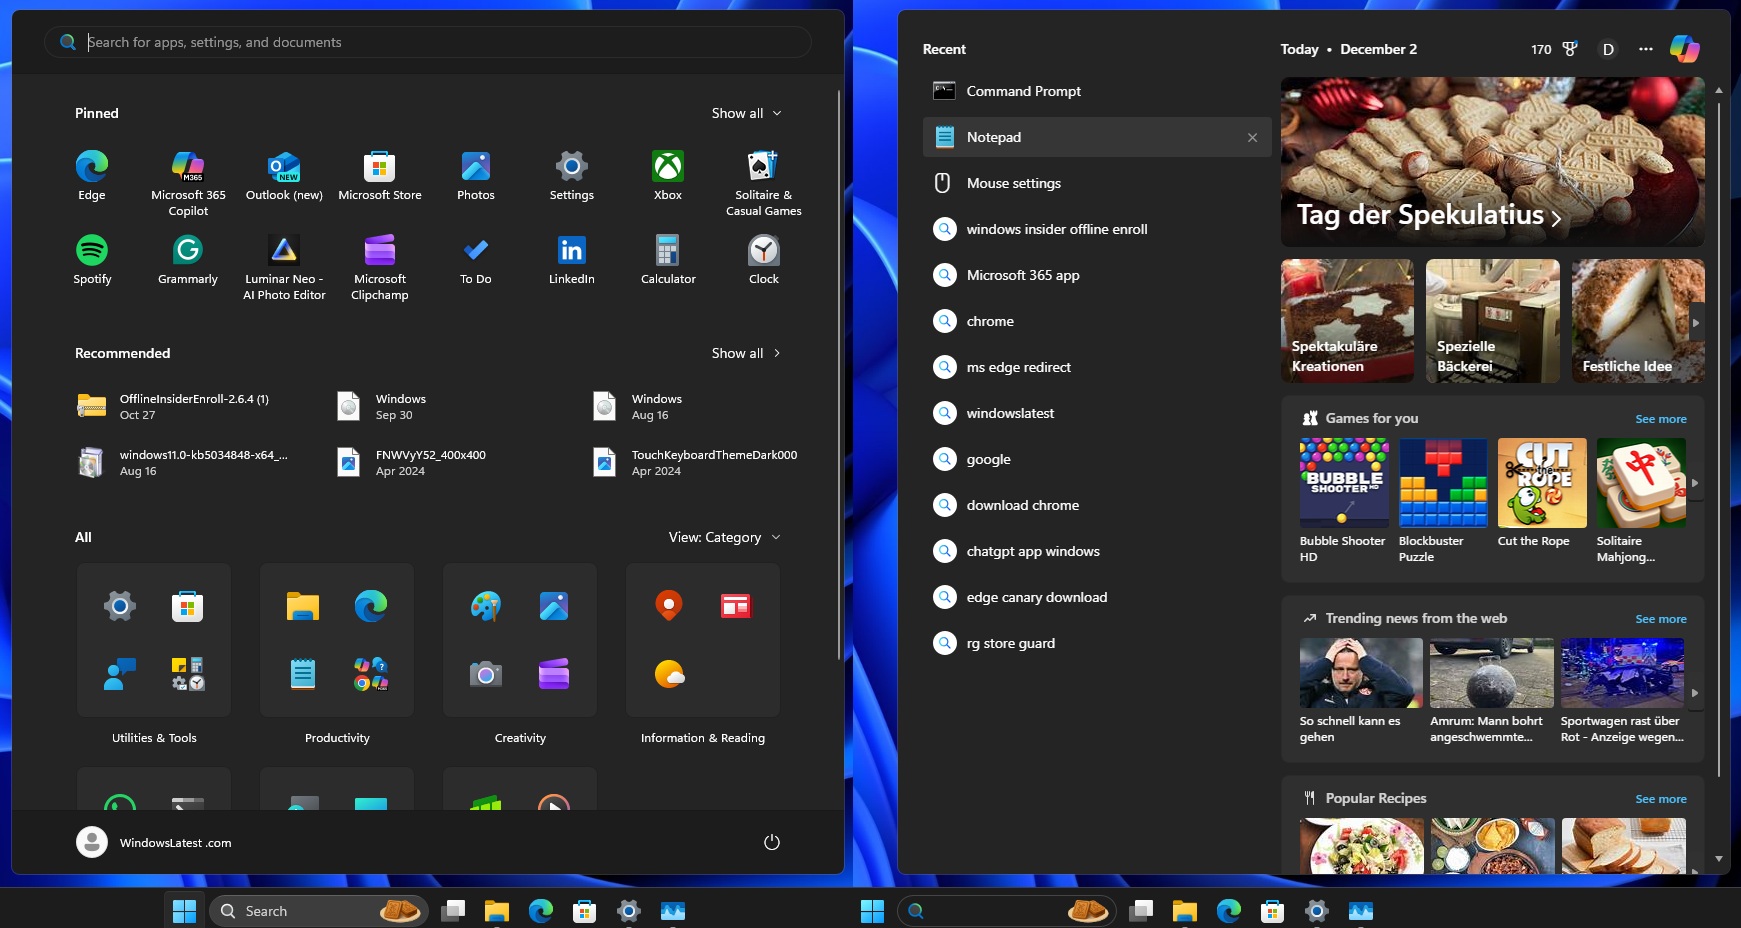Image resolution: width=1741 pixels, height=928 pixels.
Task: Open Command Prompt from Recent
Action: (1022, 91)
